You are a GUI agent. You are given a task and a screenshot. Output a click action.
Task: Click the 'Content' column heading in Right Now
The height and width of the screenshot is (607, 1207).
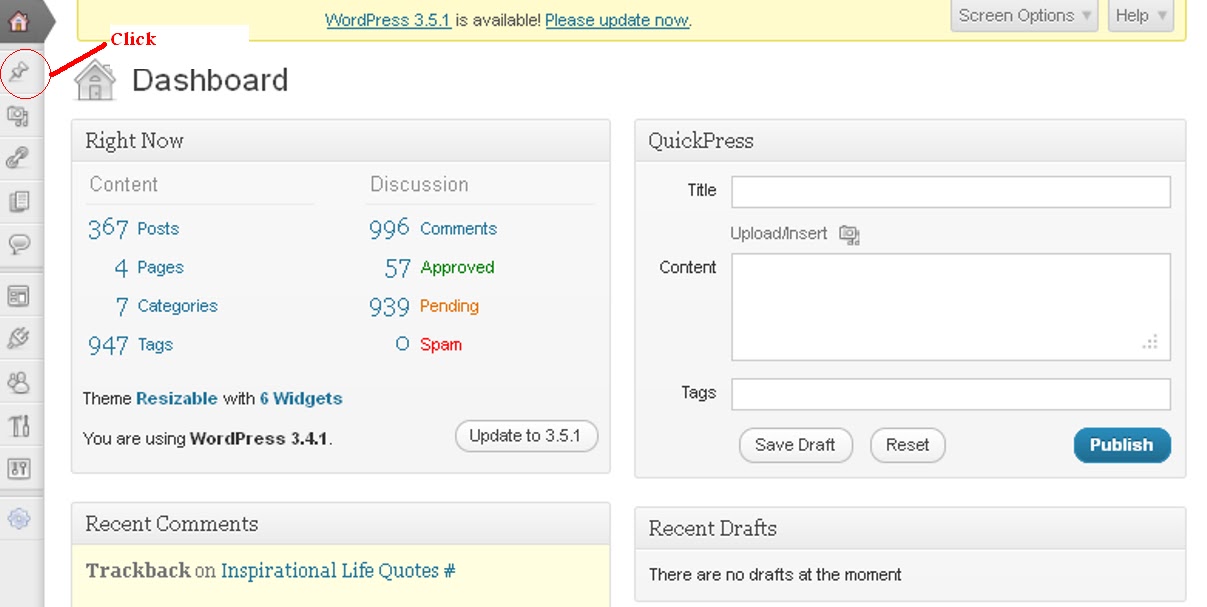(124, 185)
